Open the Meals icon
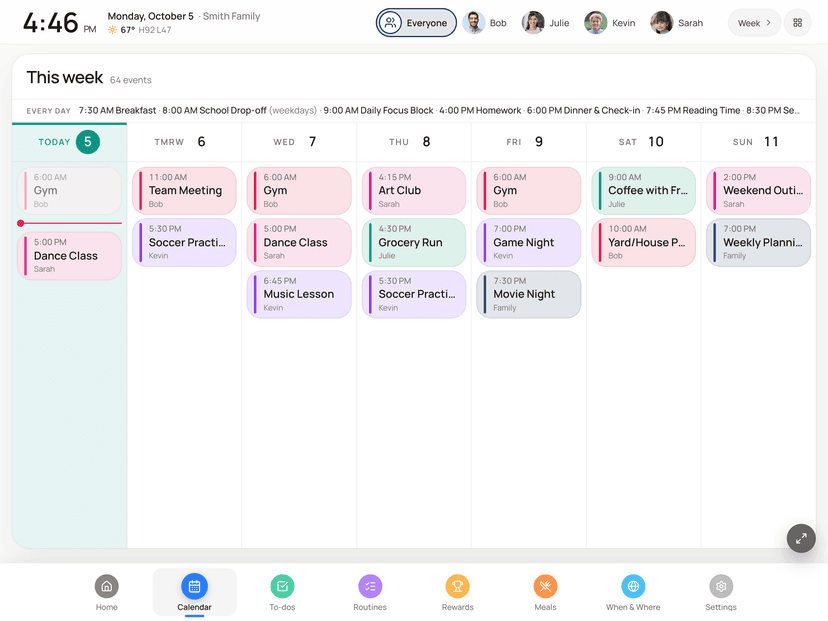This screenshot has width=828, height=621. (545, 586)
